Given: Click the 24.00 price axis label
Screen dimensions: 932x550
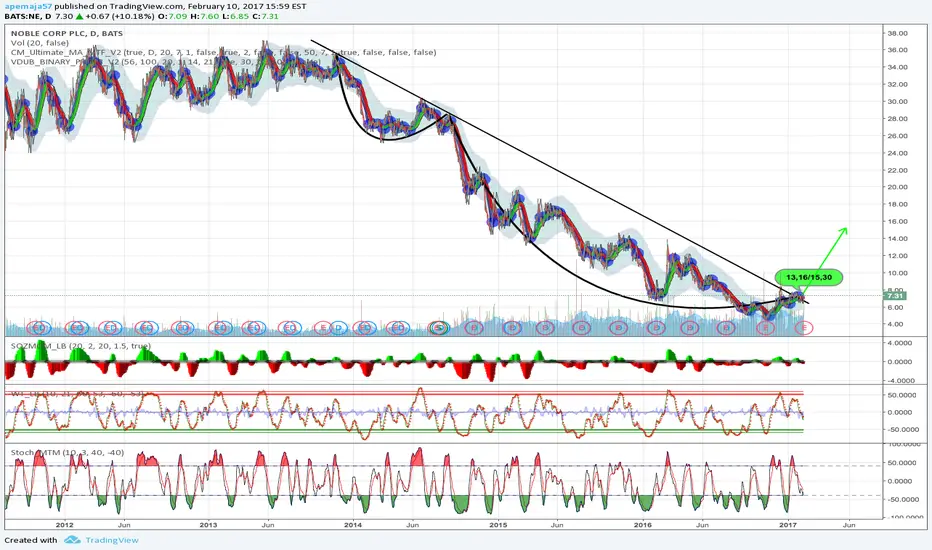Looking at the screenshot, I should (898, 153).
